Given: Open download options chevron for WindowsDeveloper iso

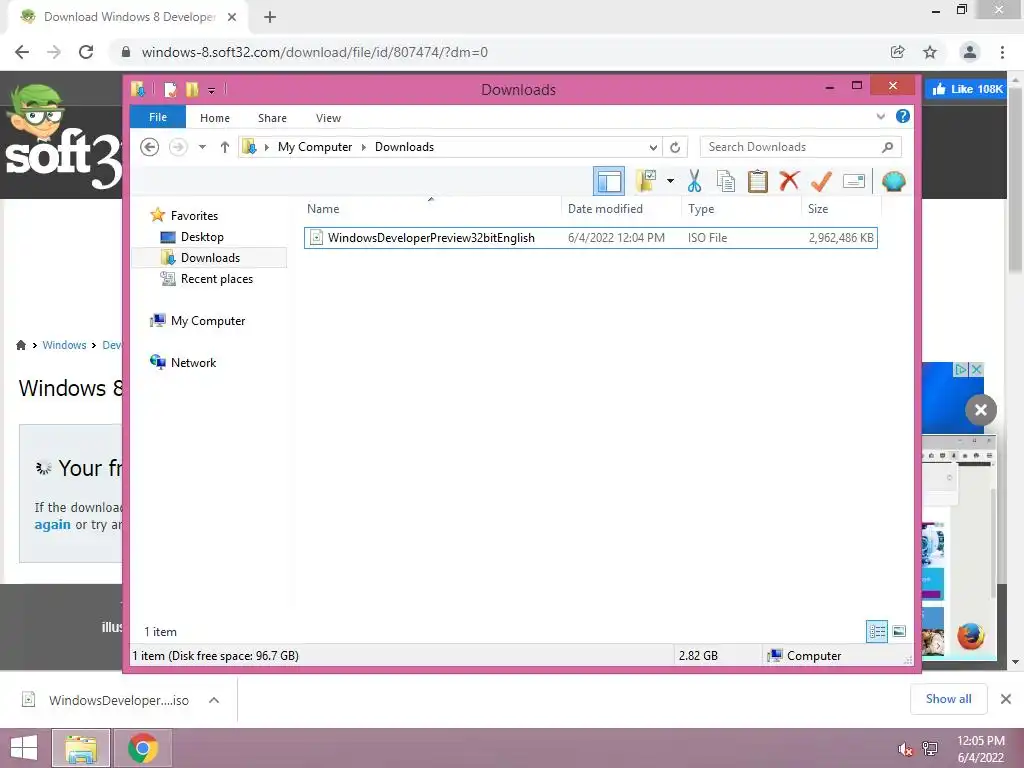Looking at the screenshot, I should (214, 700).
